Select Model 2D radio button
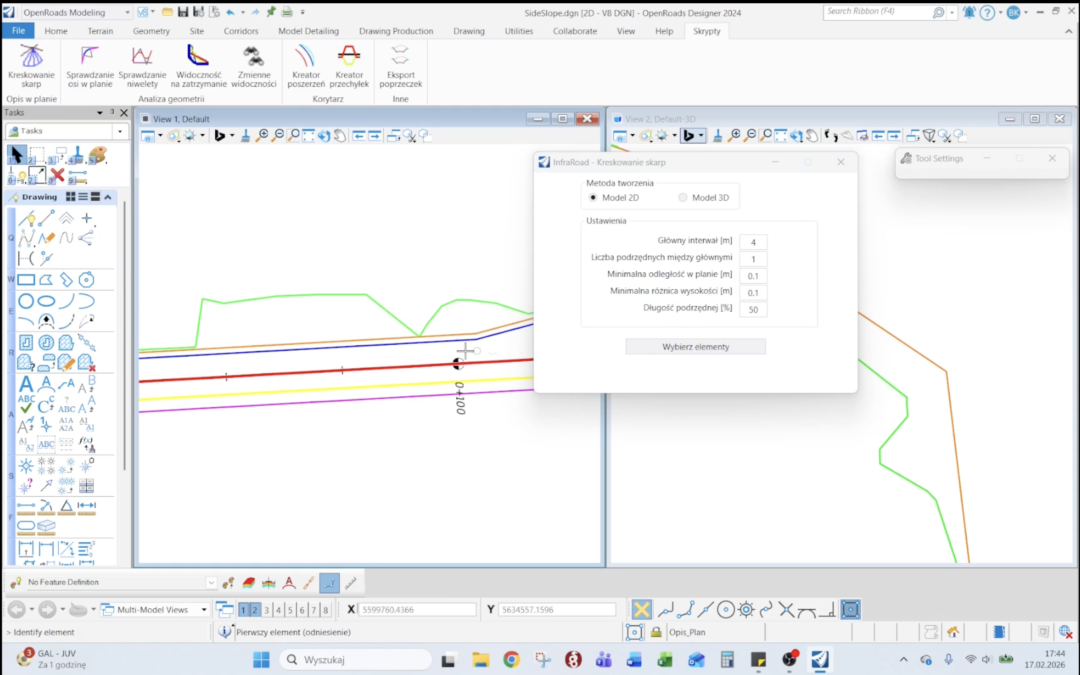The height and width of the screenshot is (675, 1080). [593, 197]
